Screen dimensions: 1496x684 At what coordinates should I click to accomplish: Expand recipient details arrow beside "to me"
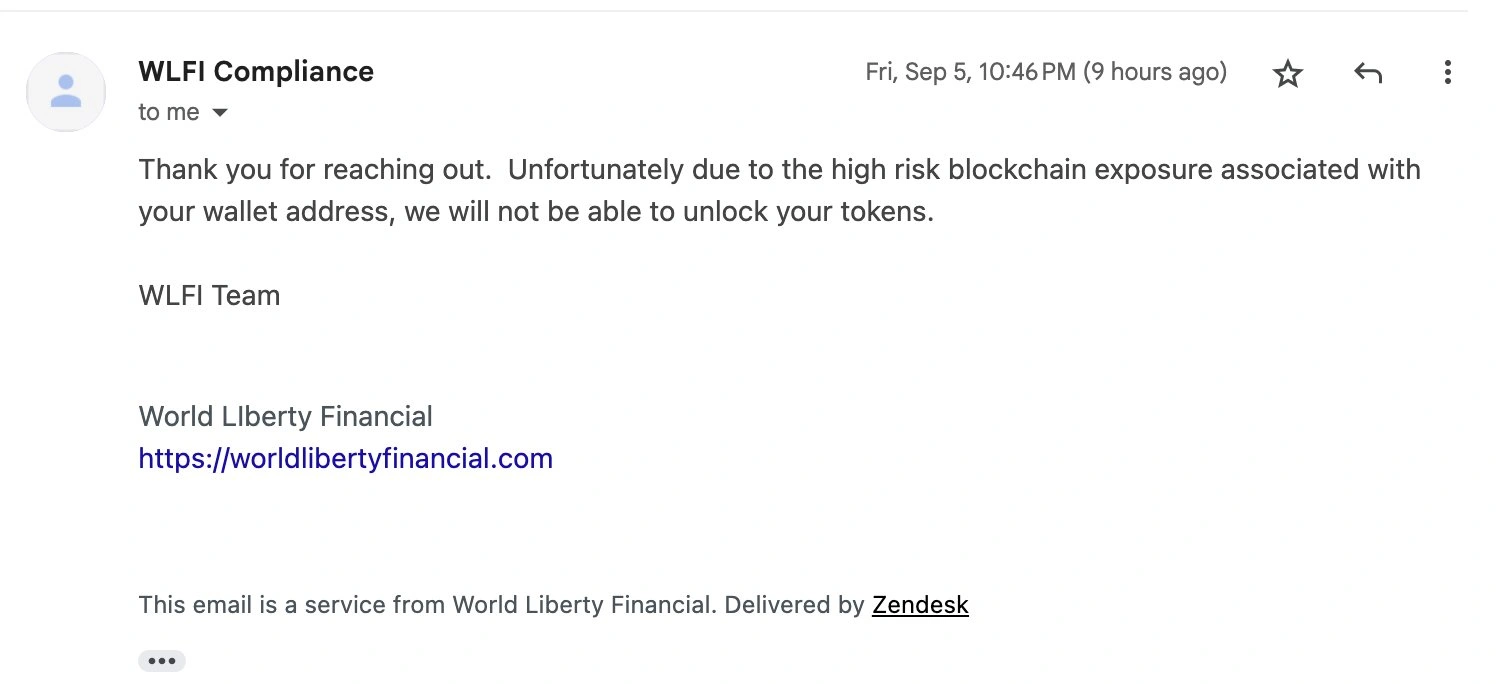click(220, 113)
